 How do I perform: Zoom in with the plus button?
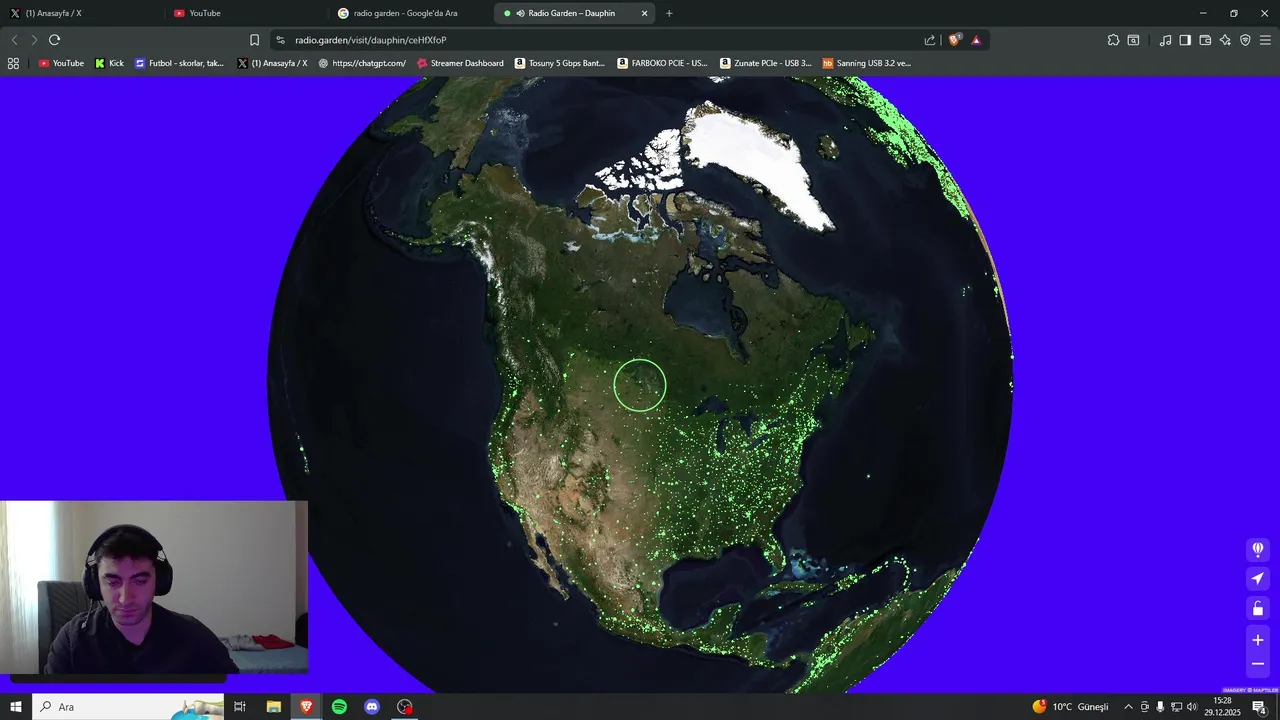1258,640
